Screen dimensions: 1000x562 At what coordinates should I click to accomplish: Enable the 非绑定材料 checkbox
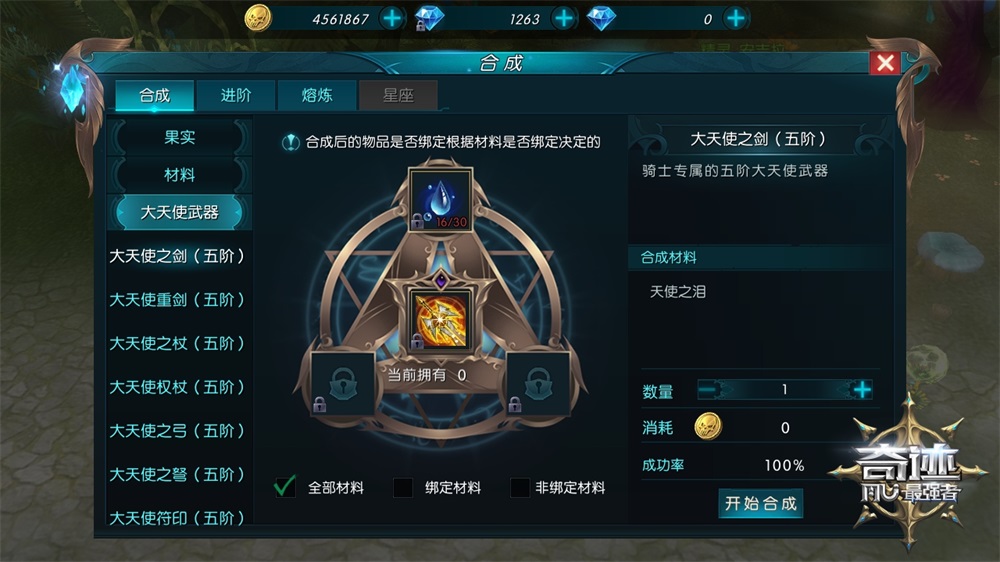[520, 488]
